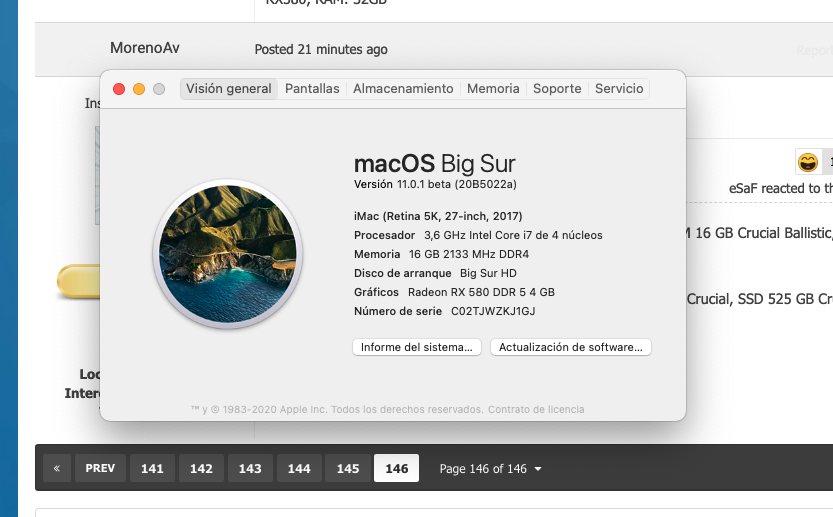Screen dimensions: 833x517
Task: Go to forum page 142
Action: click(201, 468)
